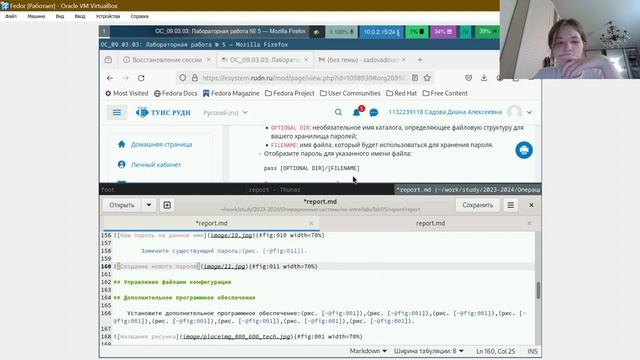
Task: Open the Русский (ru) language dropdown
Action: pos(225,112)
